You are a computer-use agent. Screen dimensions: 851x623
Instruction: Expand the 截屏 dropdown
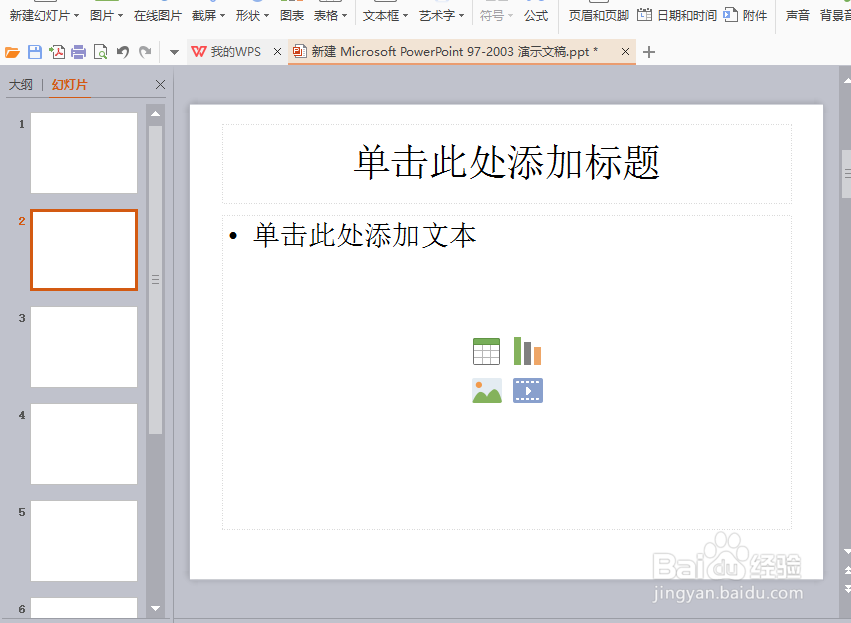pyautogui.click(x=222, y=16)
